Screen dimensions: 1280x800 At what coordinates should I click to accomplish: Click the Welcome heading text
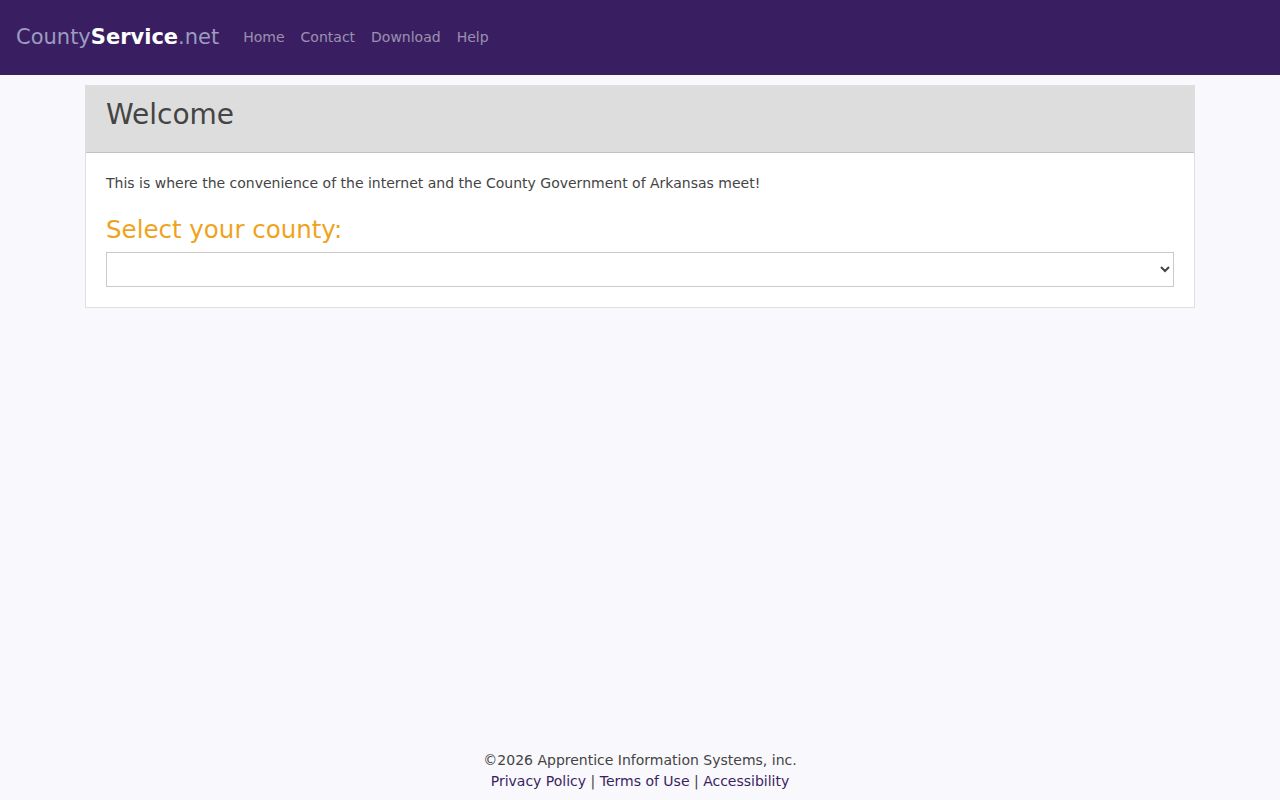170,114
